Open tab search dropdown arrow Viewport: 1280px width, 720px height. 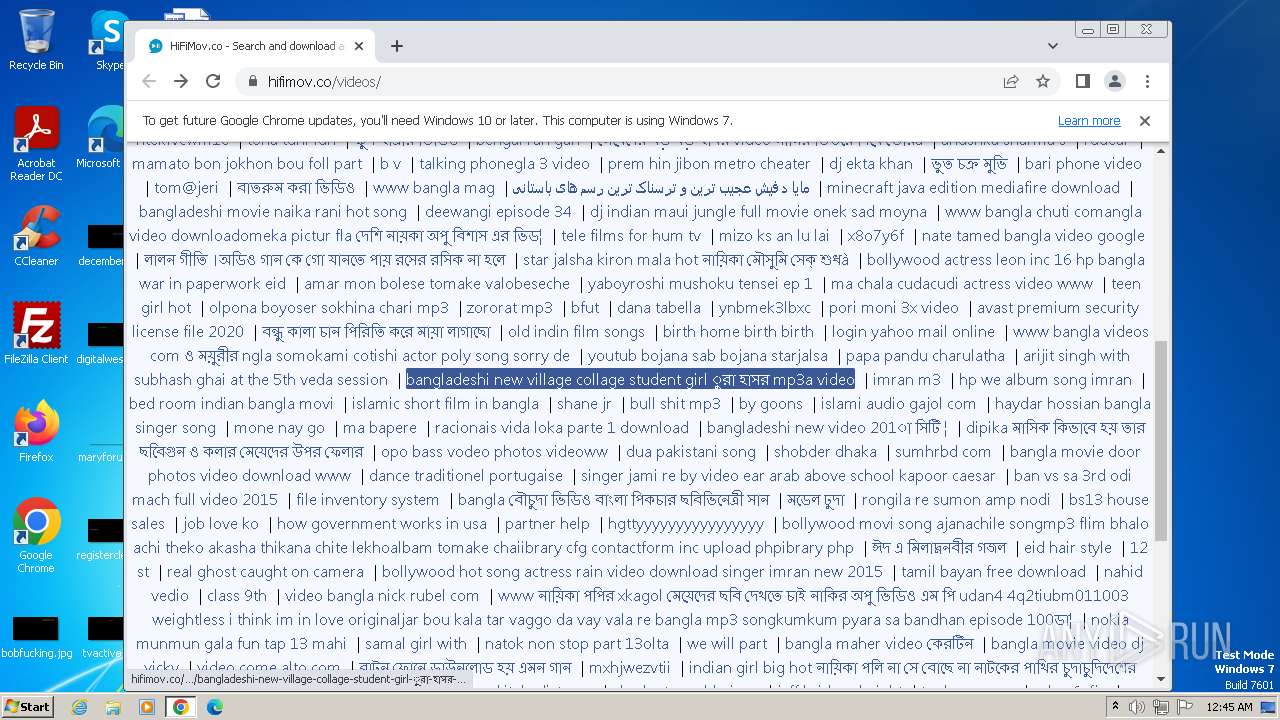[1053, 46]
